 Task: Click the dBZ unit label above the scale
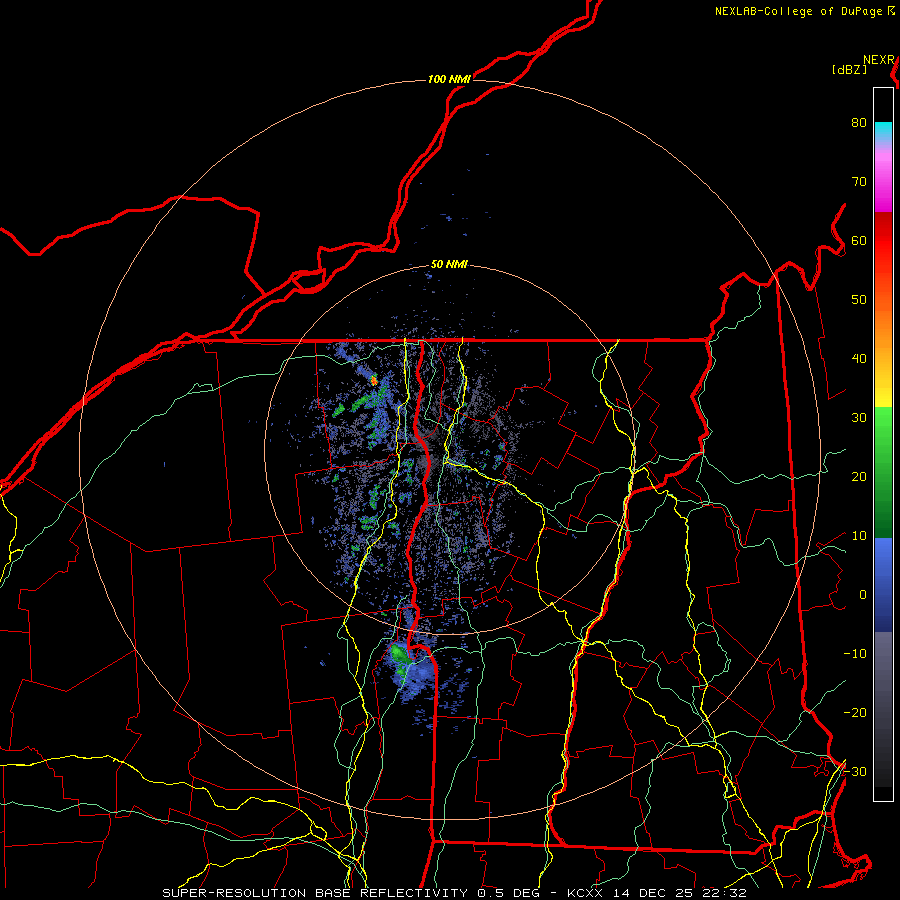849,70
